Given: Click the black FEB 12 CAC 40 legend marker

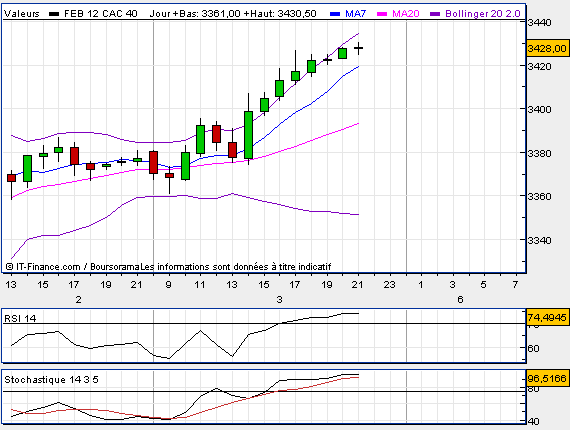Looking at the screenshot, I should pyautogui.click(x=54, y=14).
